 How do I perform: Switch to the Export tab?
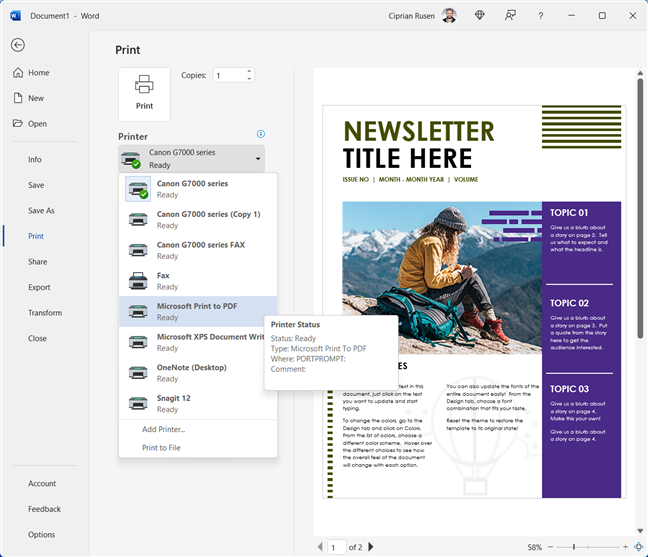(x=39, y=287)
